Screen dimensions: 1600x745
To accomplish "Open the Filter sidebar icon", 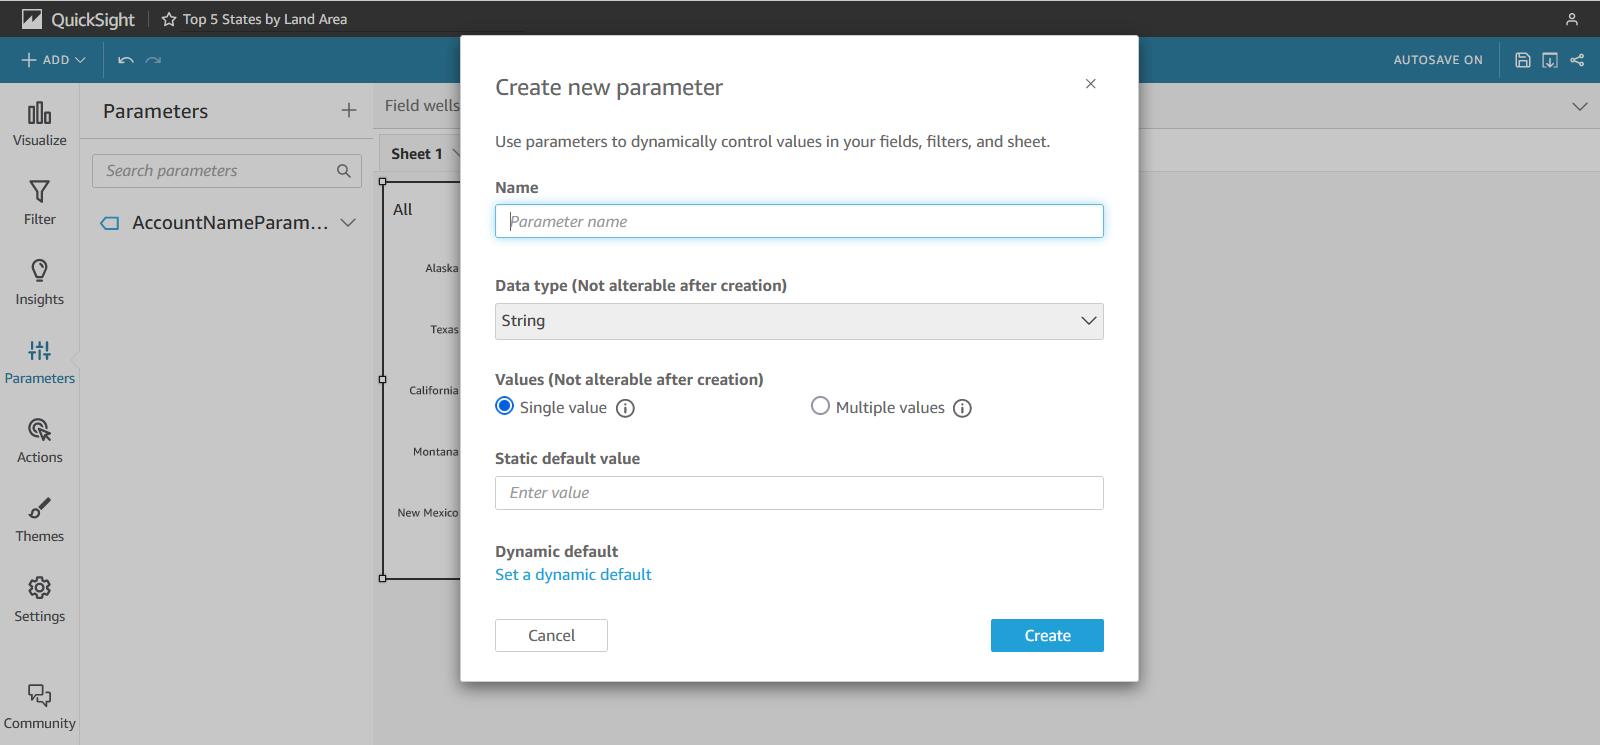I will 39,192.
